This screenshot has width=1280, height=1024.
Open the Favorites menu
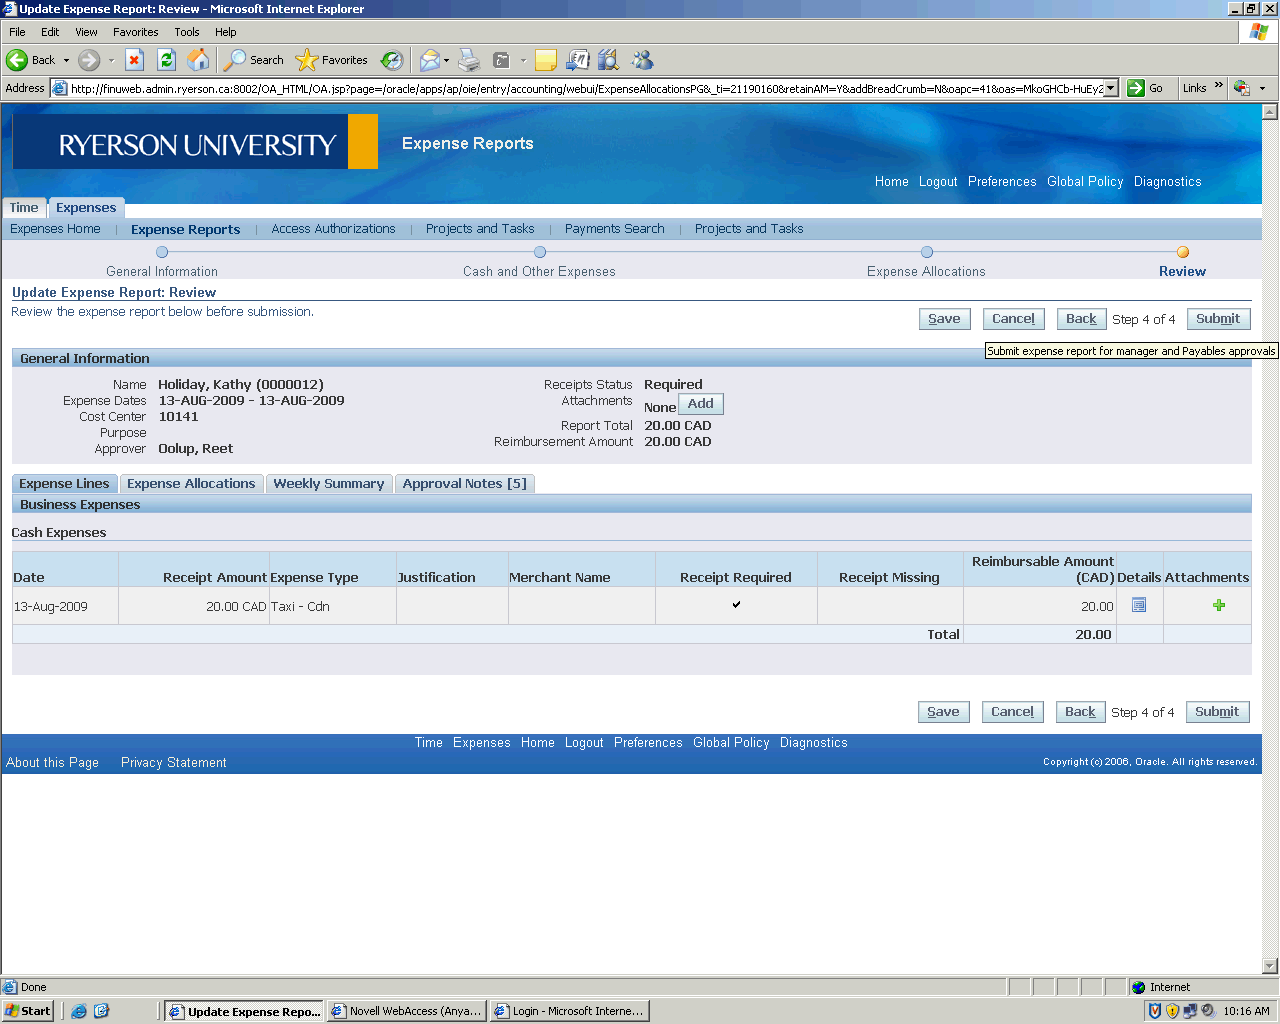tap(135, 32)
